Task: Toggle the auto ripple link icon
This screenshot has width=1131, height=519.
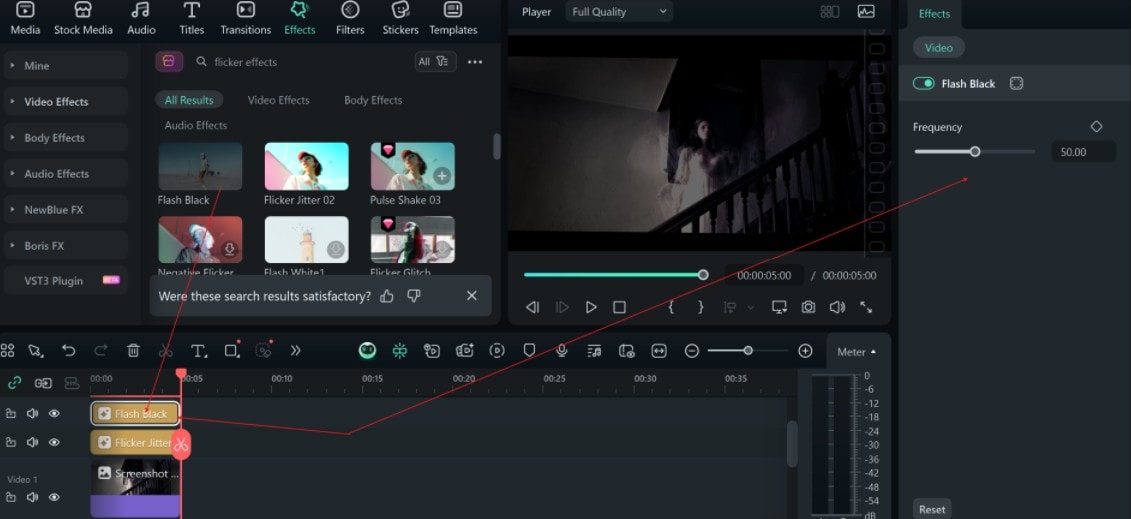Action: (14, 383)
